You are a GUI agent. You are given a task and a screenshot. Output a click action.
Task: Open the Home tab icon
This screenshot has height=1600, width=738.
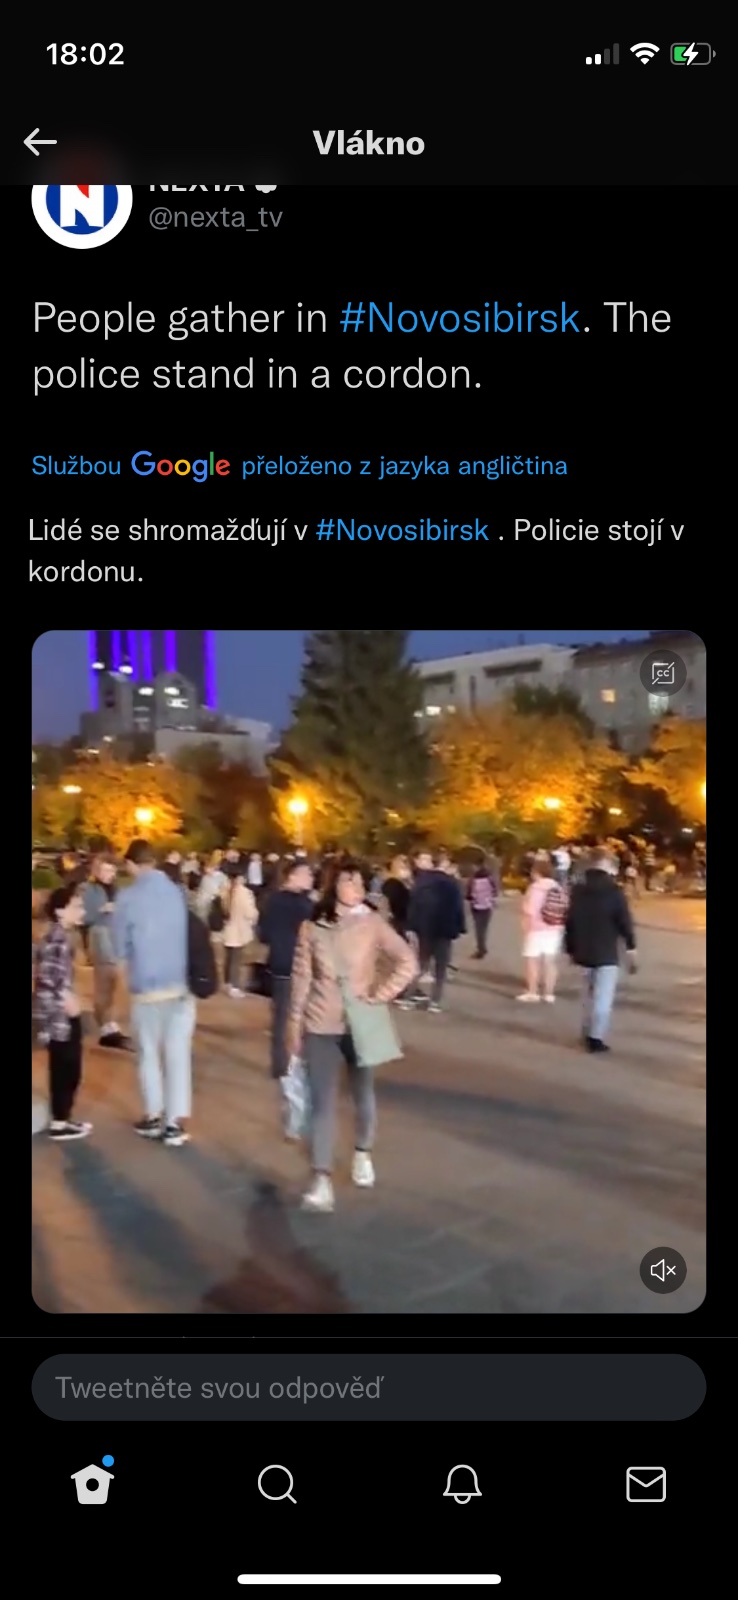pos(93,1482)
